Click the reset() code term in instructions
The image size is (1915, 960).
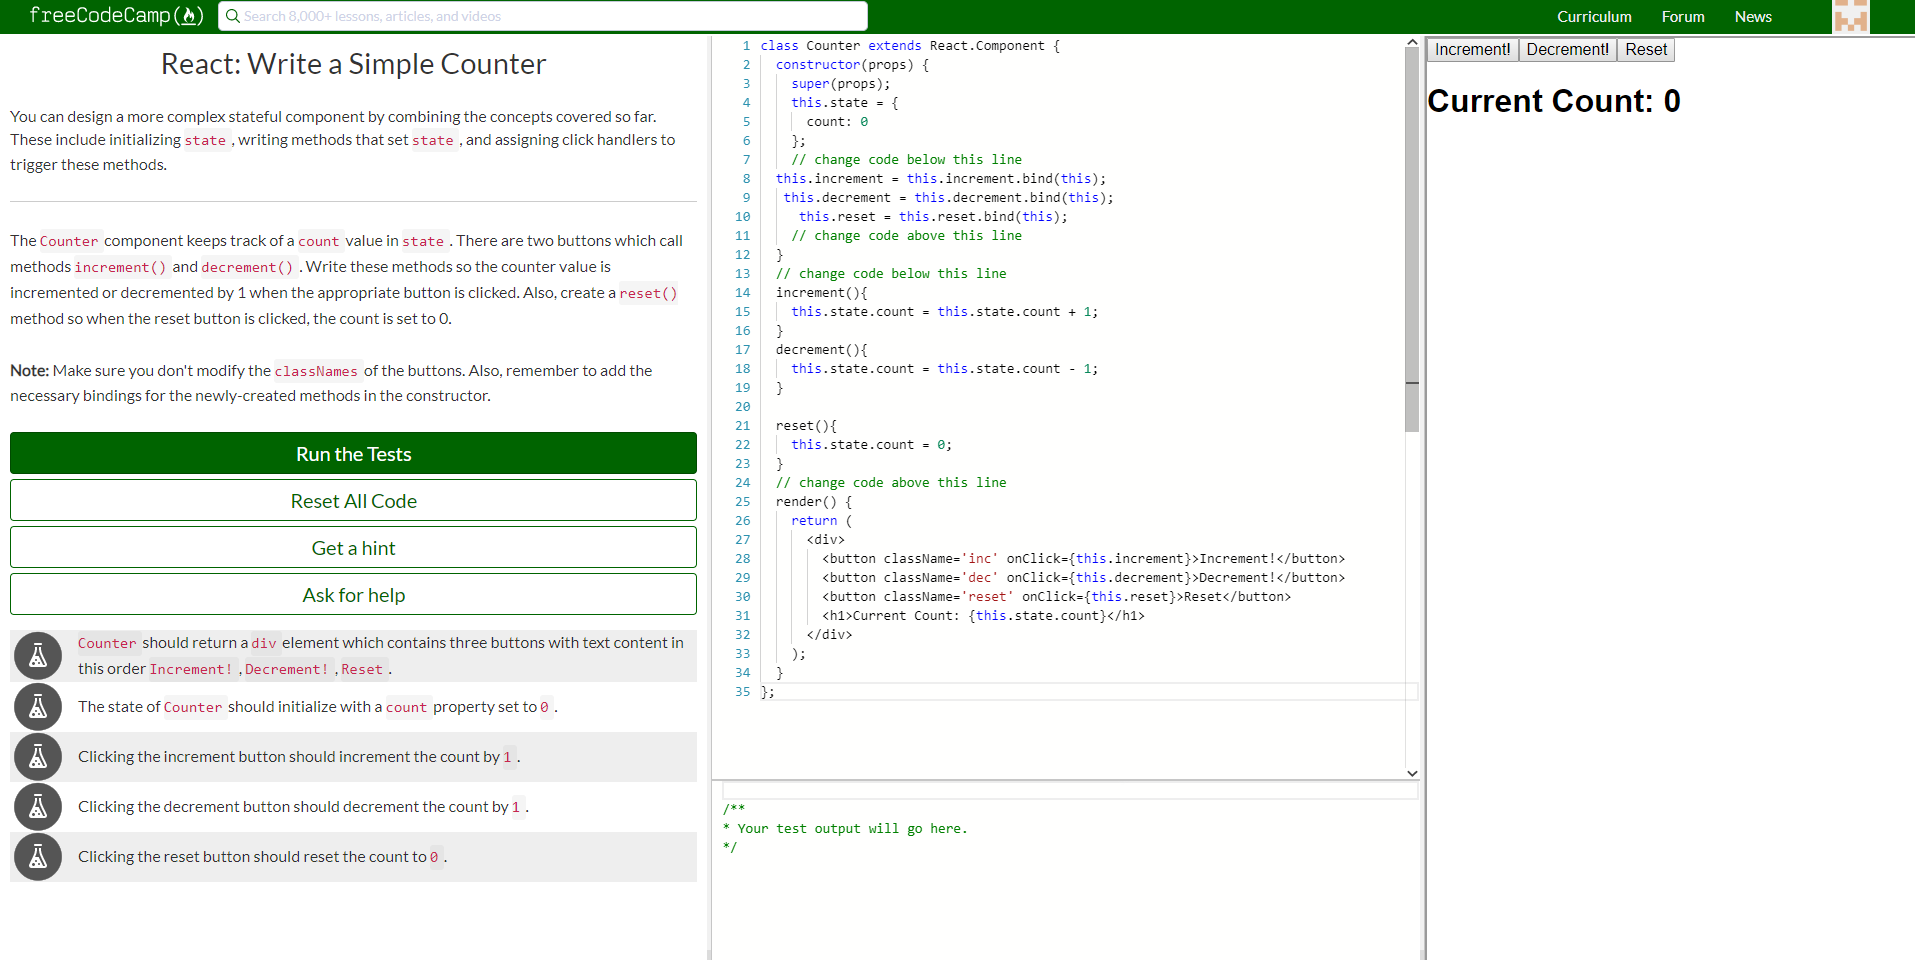(x=648, y=293)
